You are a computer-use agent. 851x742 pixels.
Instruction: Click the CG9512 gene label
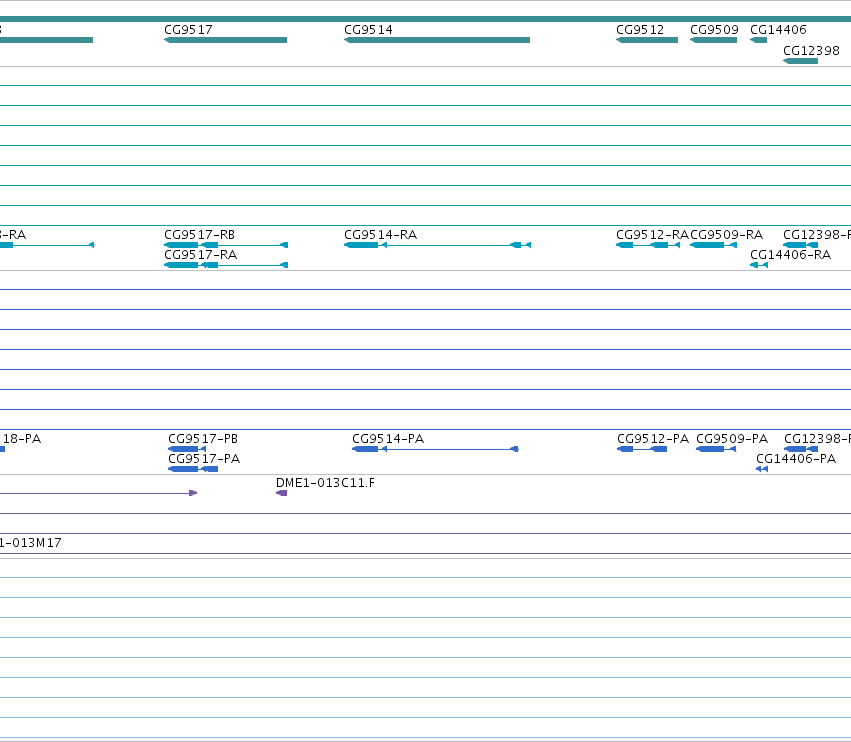640,30
